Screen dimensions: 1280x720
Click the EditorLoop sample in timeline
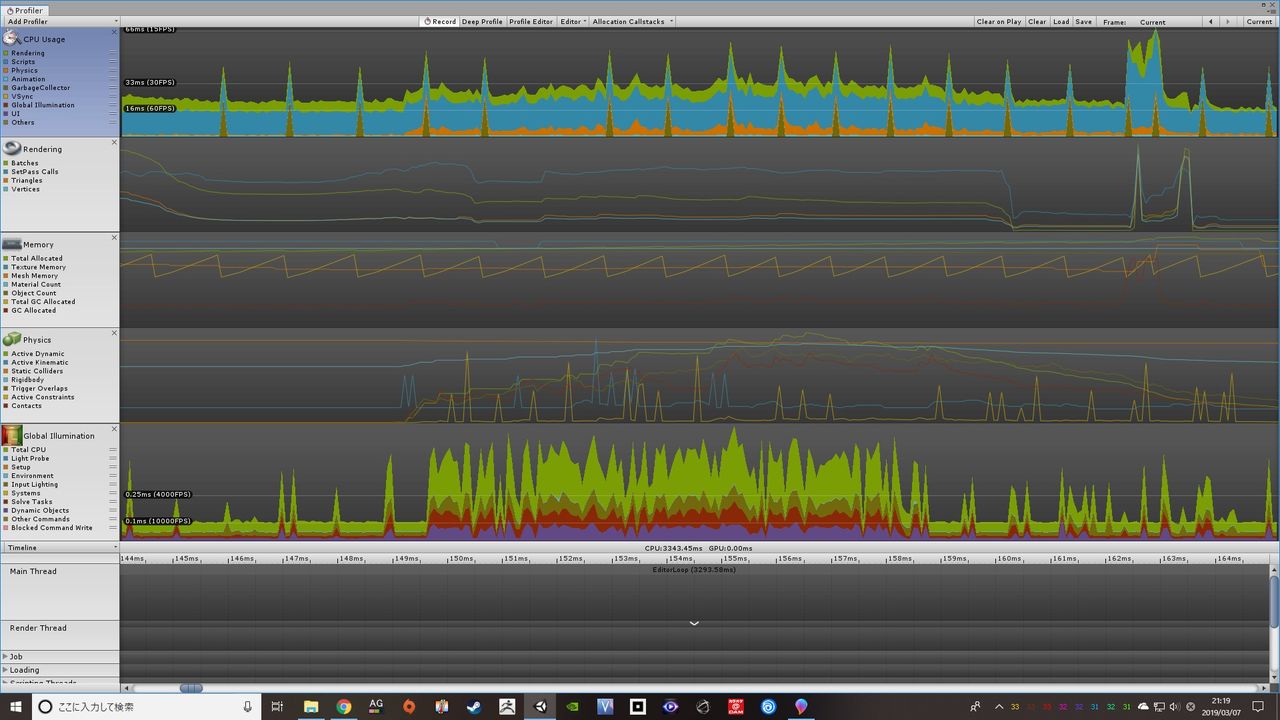[694, 570]
